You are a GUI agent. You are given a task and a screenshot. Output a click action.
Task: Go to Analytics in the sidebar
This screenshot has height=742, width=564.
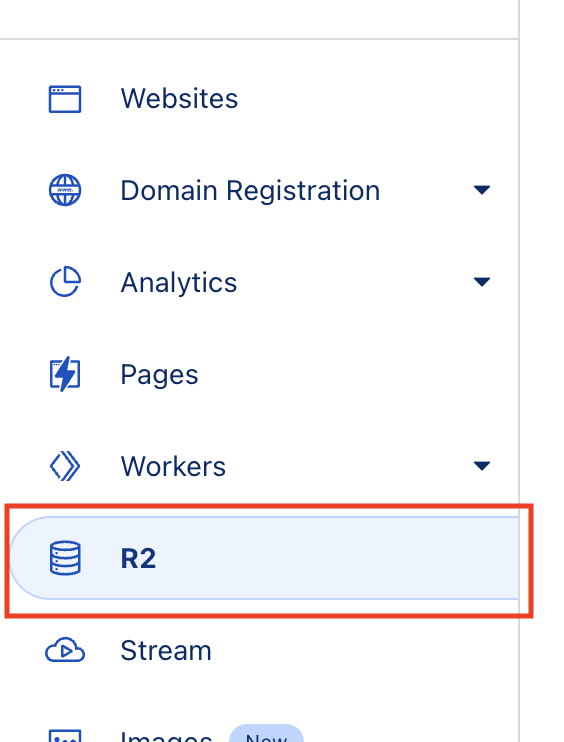click(179, 283)
